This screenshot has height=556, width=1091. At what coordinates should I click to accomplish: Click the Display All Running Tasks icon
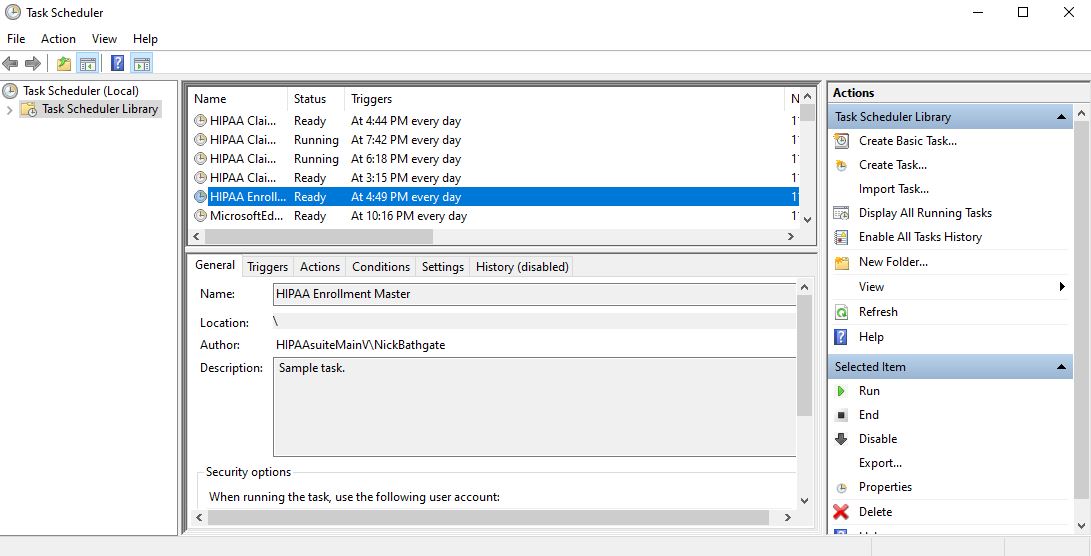tap(841, 213)
